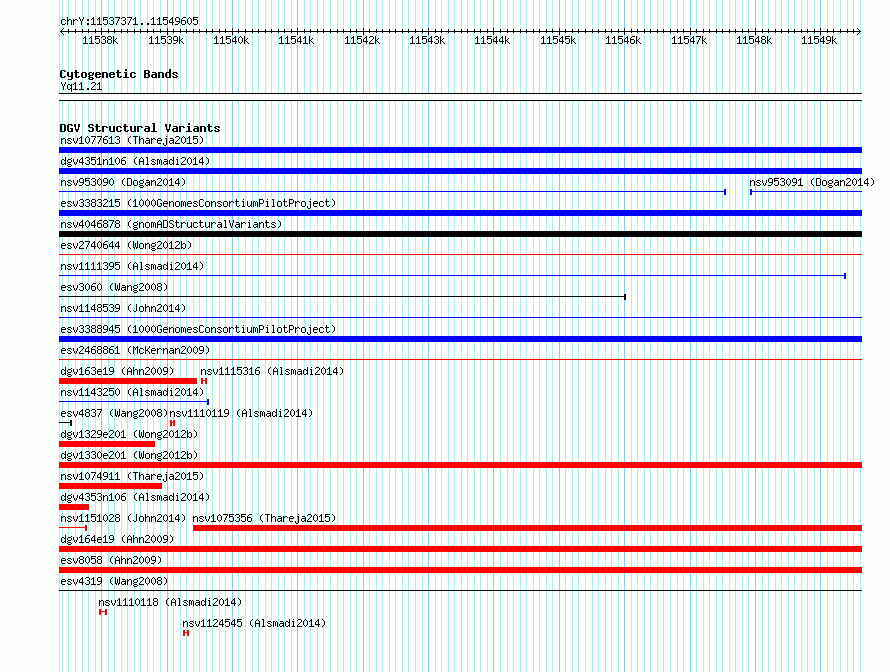The height and width of the screenshot is (672, 890).
Task: Click the blue nsv1077613 variant bar
Action: pos(460,150)
